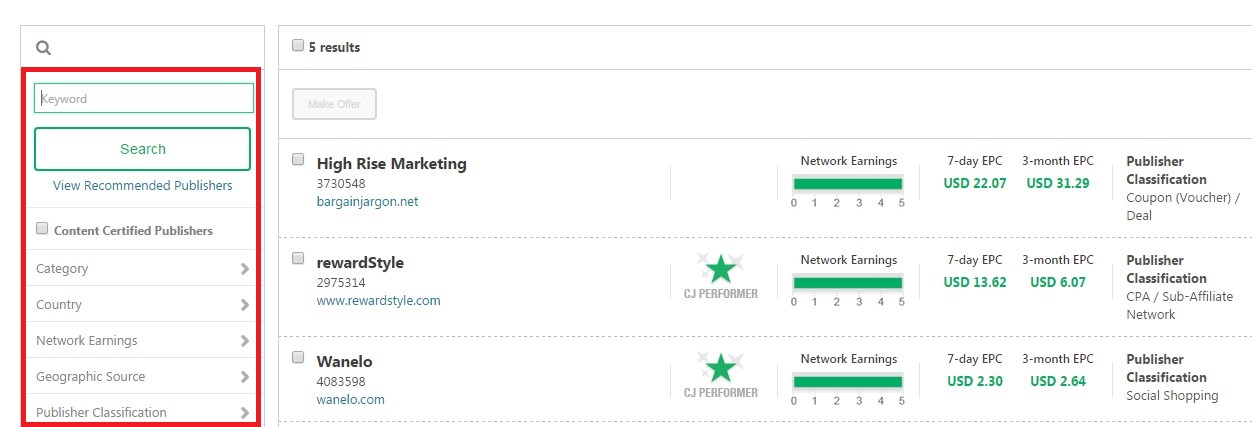Select all results with the 5 results checkbox
1252x427 pixels.
298,45
